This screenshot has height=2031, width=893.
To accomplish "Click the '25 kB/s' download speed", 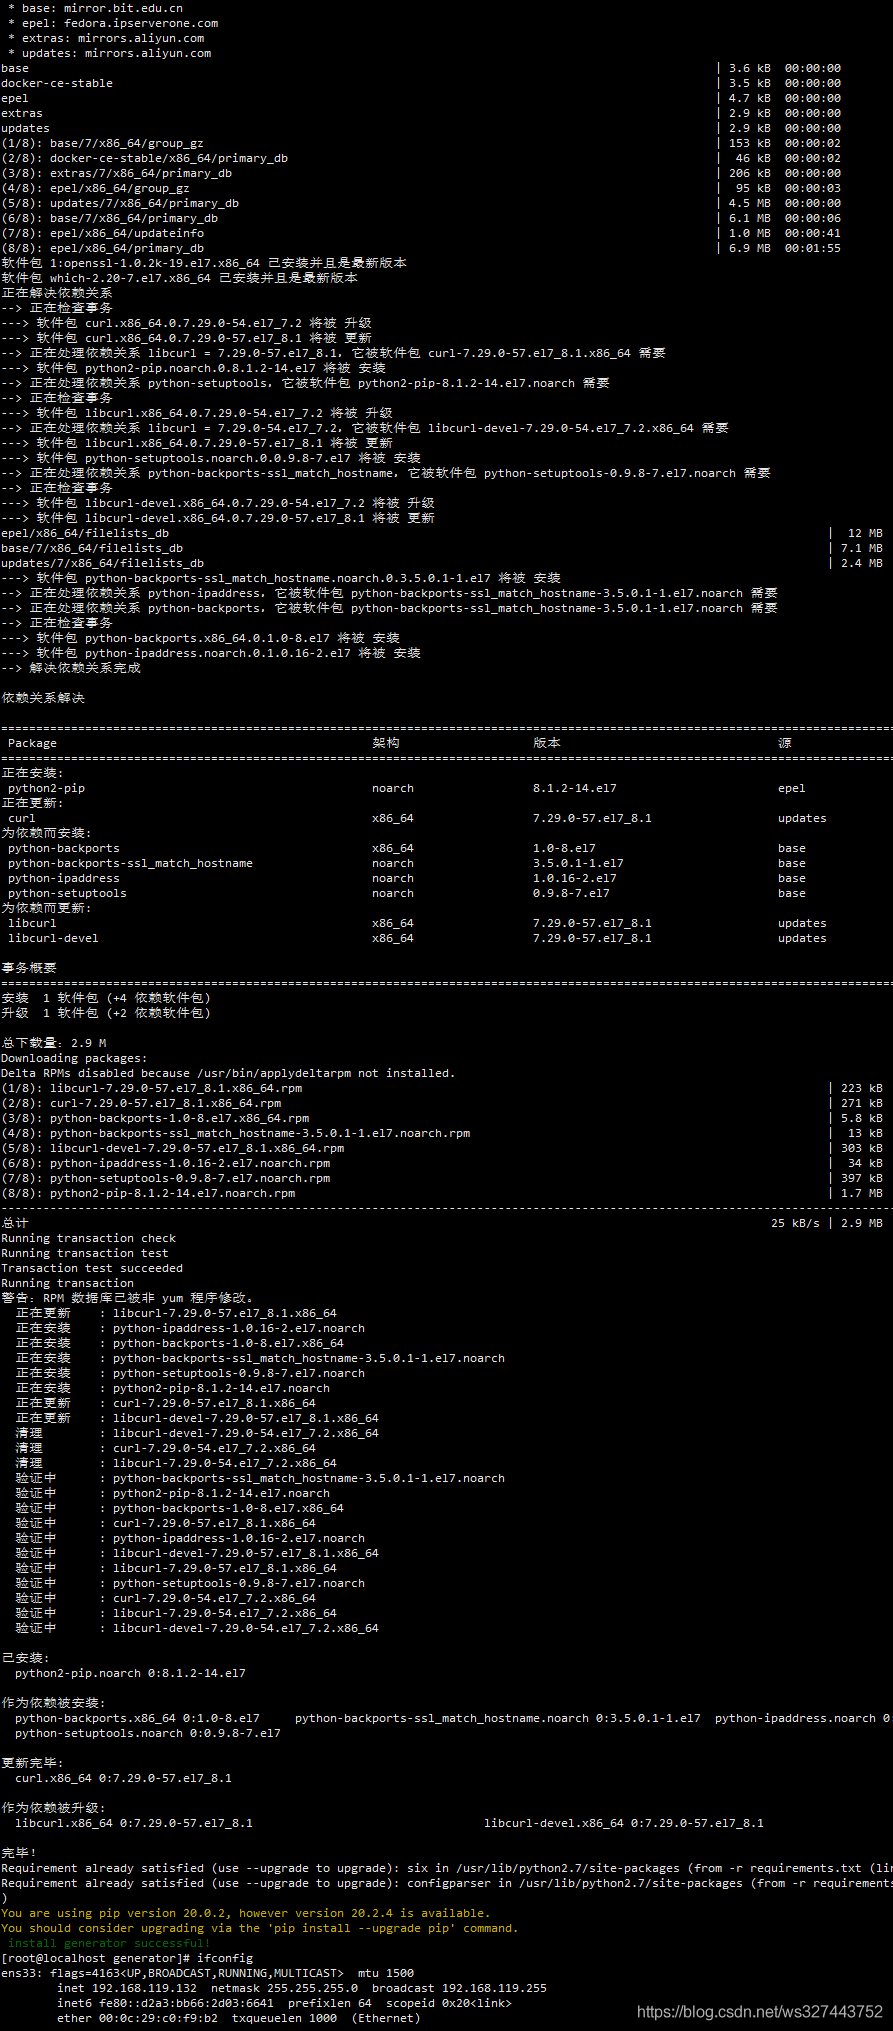I will 795,1223.
